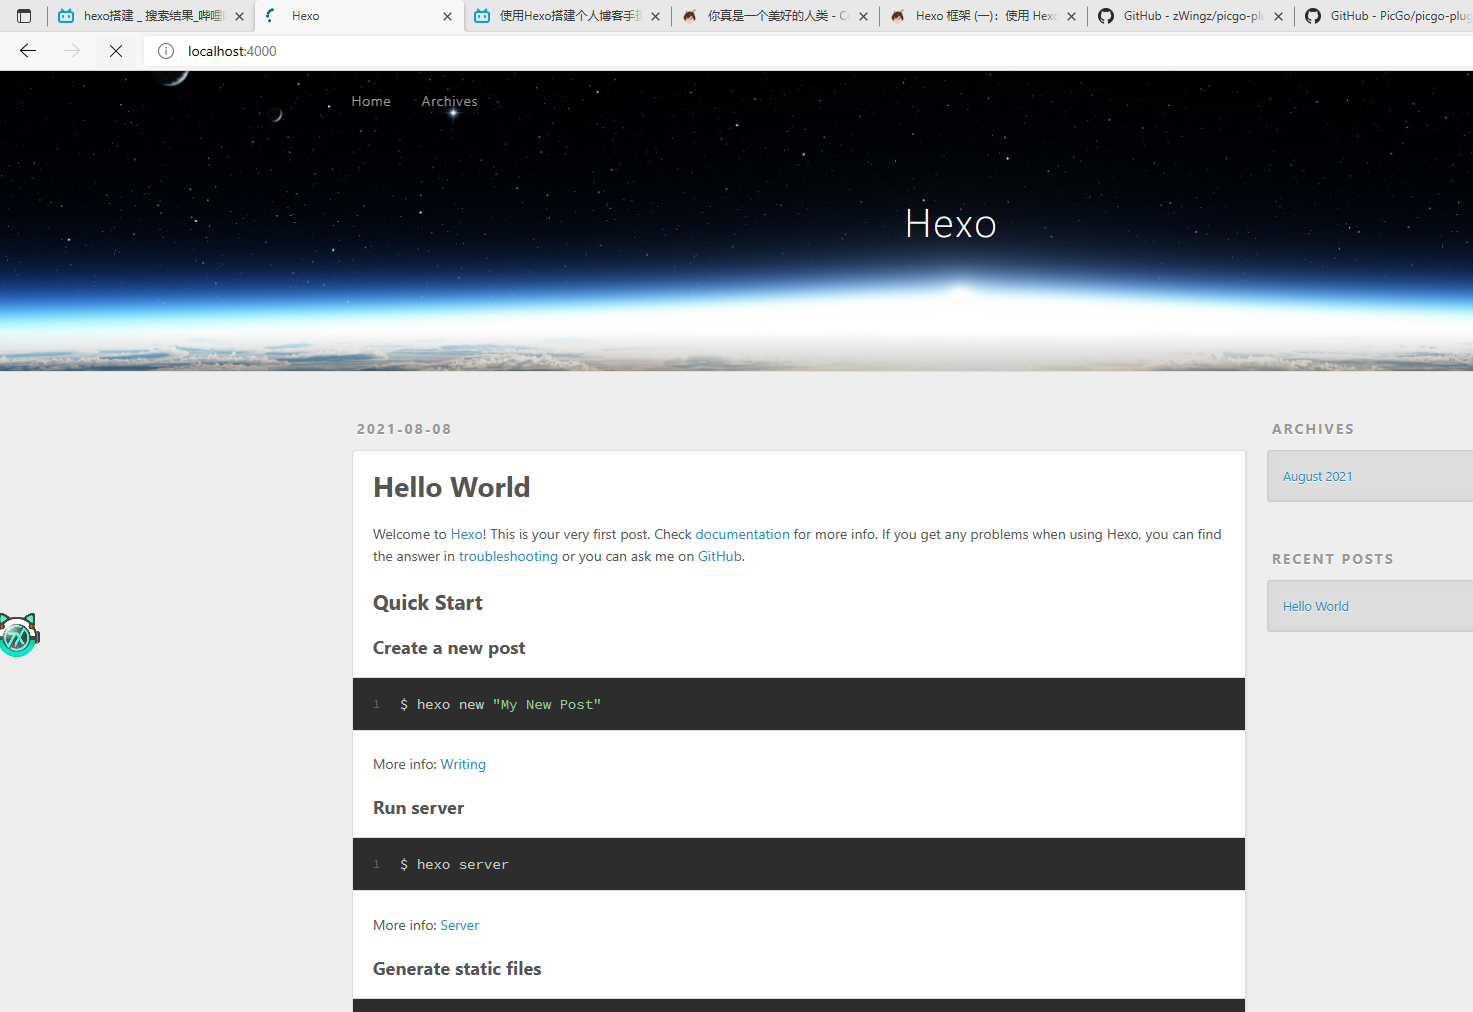Stop page loading with X button
The width and height of the screenshot is (1473, 1012).
(116, 51)
